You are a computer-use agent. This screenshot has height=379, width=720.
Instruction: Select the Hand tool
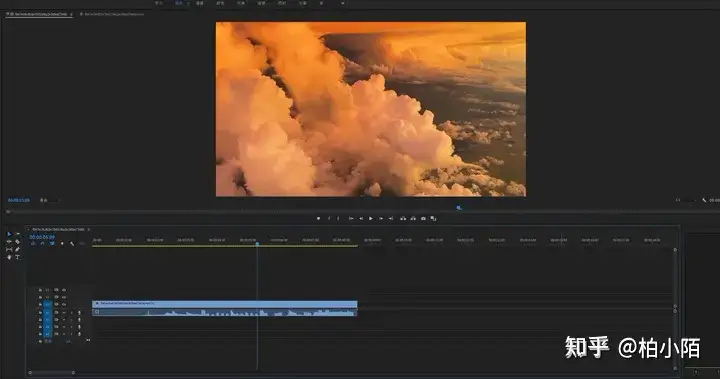click(9, 257)
